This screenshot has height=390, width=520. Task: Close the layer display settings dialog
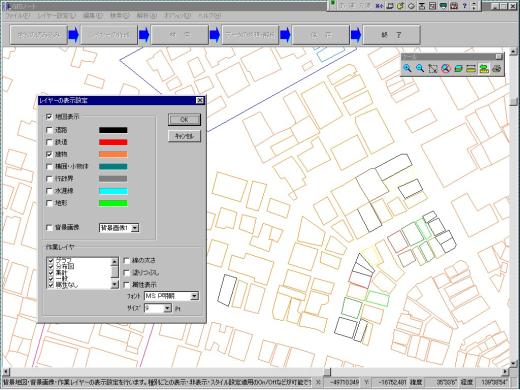(x=200, y=100)
